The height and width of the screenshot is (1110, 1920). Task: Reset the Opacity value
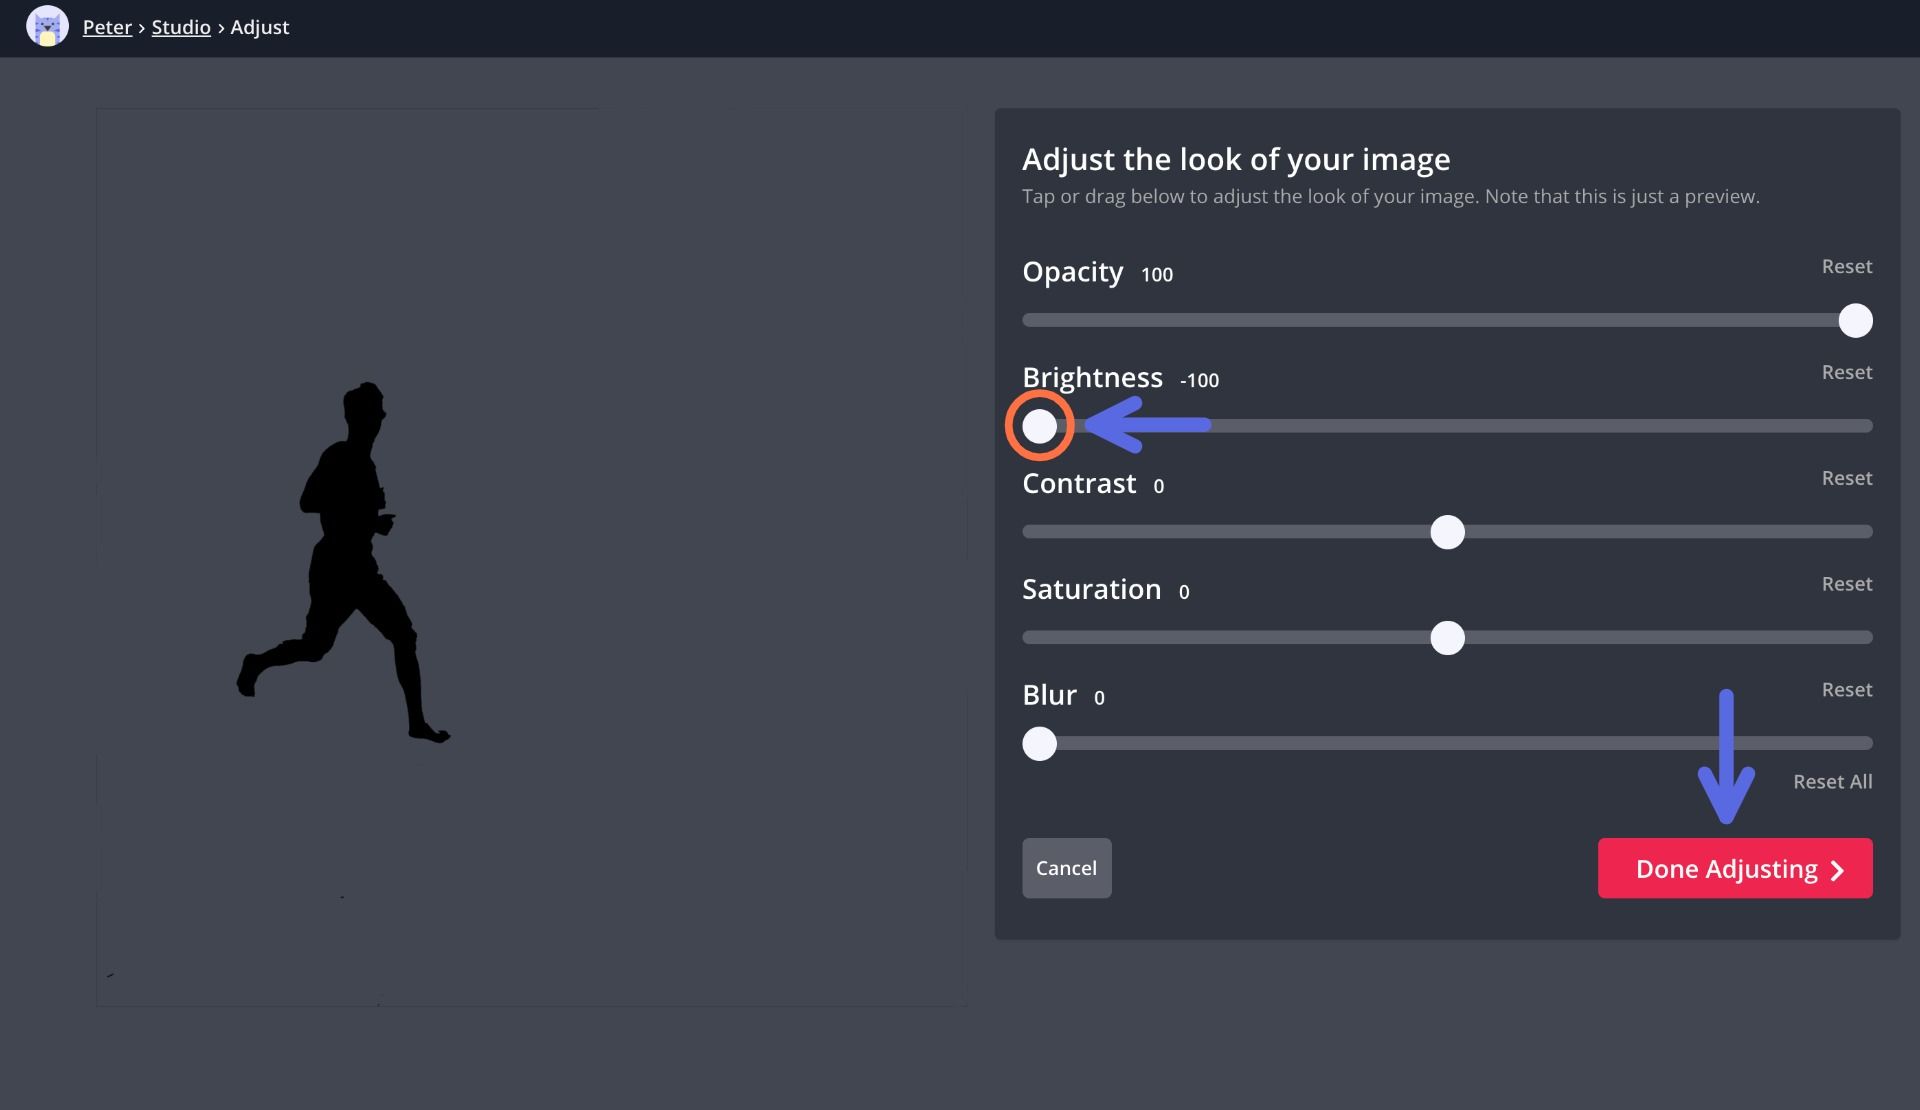coord(1846,267)
